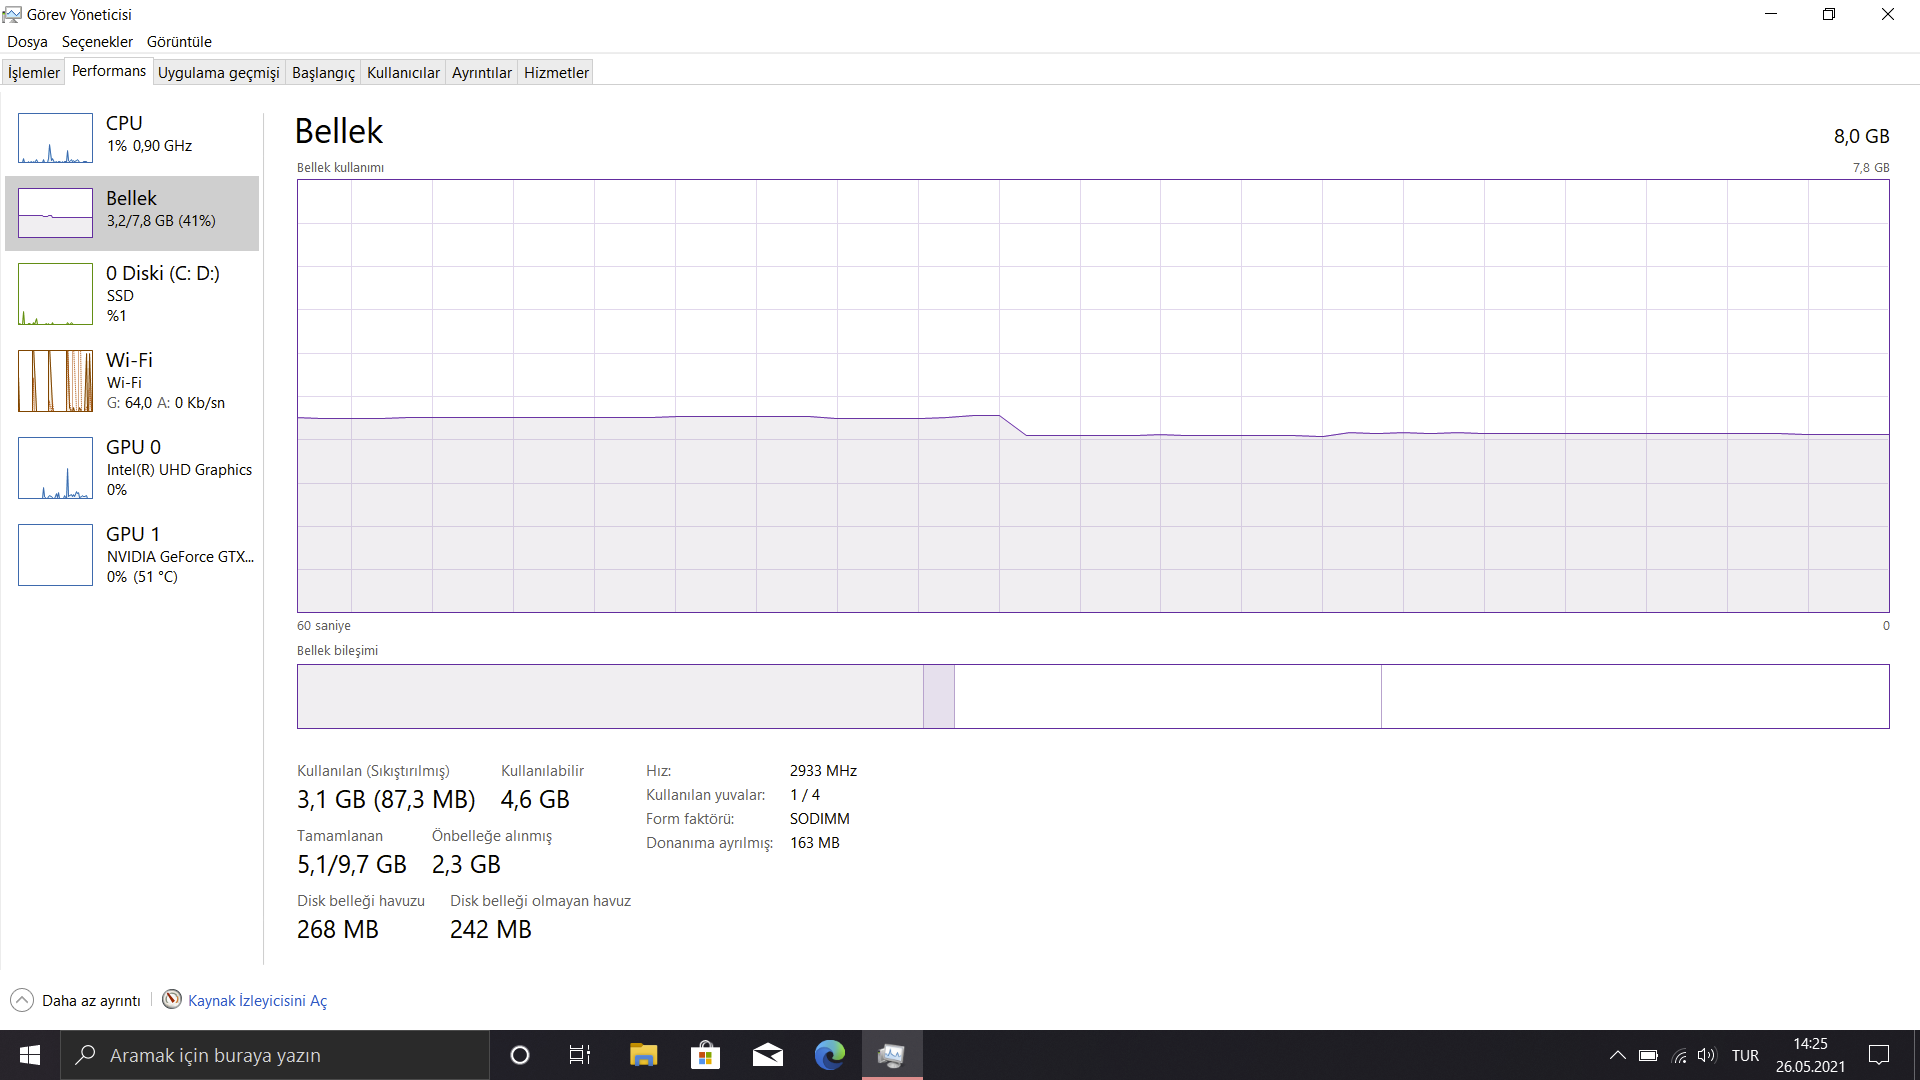
Task: Open the Görüntüle menu
Action: pos(179,42)
